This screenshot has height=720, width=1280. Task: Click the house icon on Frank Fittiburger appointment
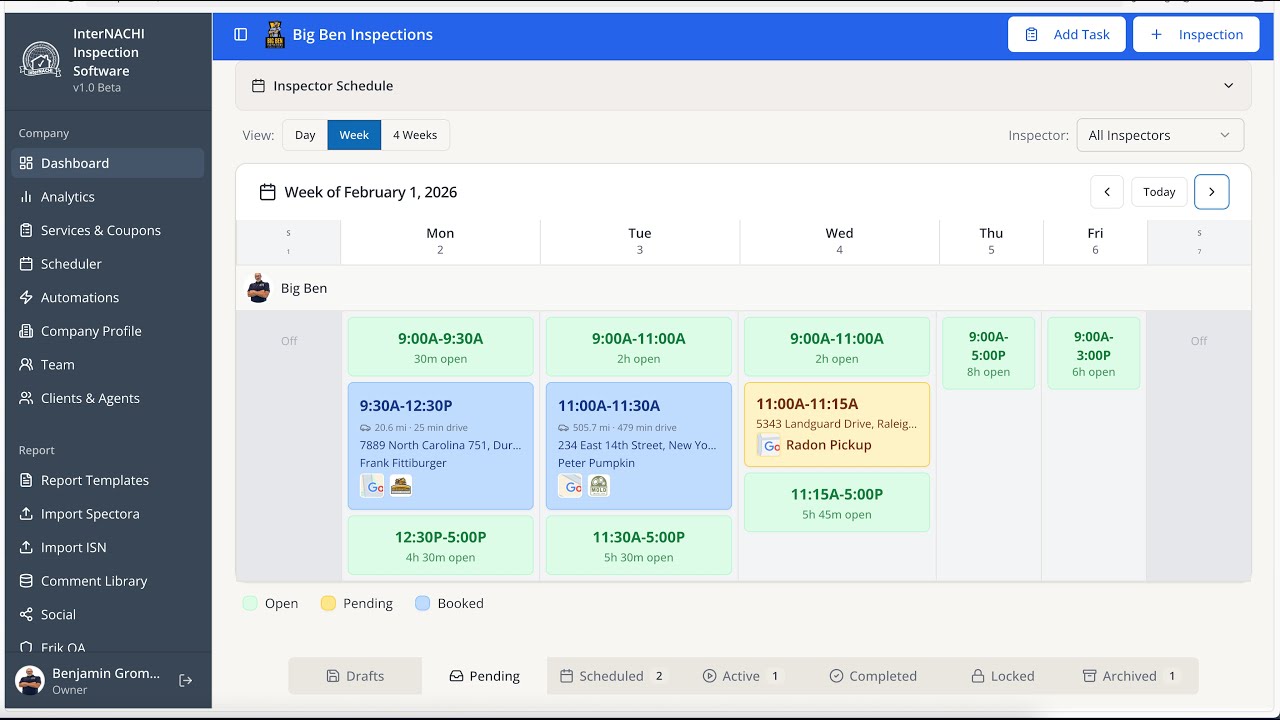tap(400, 486)
